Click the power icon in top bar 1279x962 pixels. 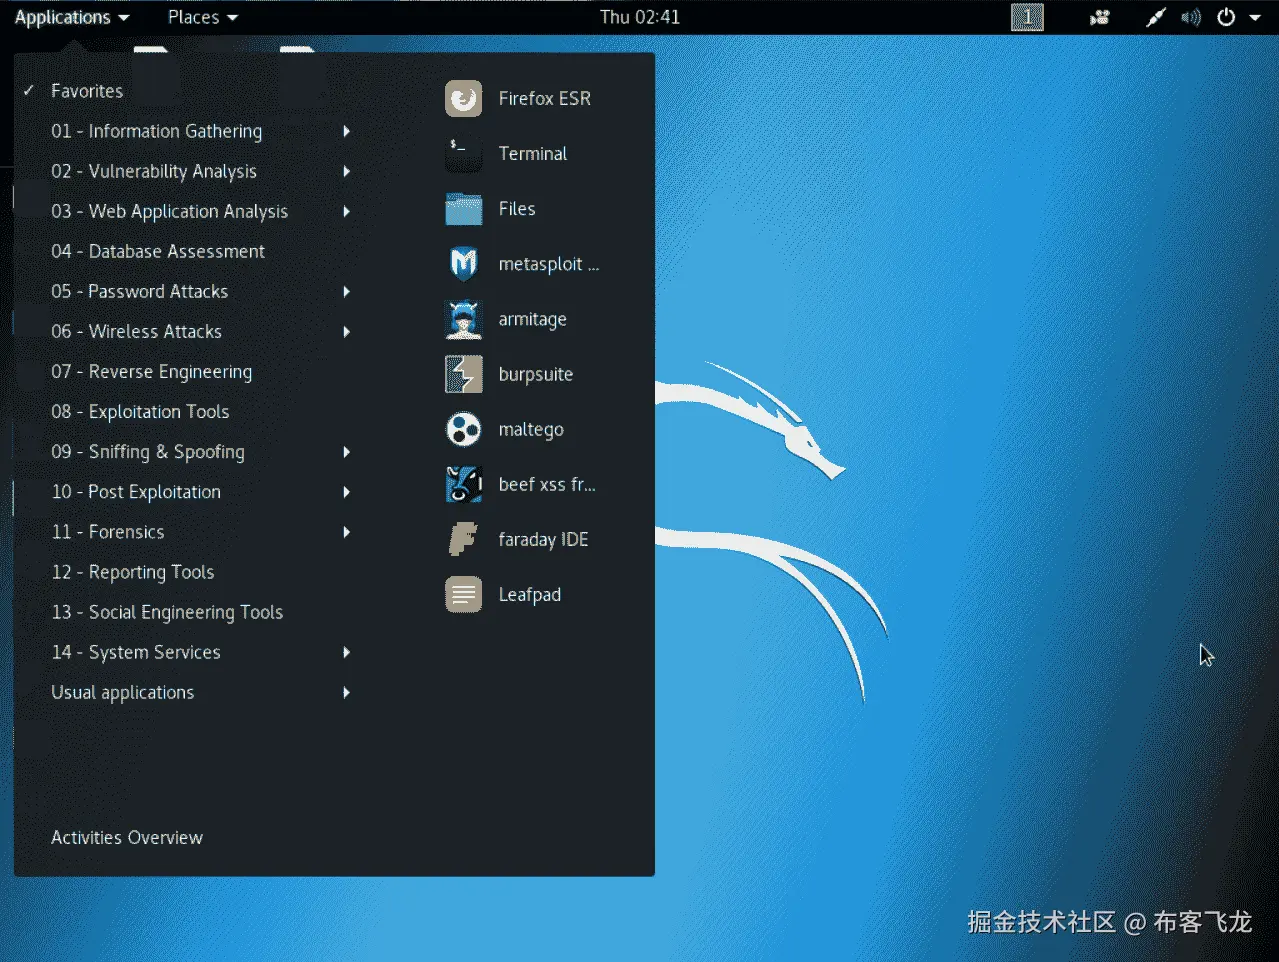[1226, 17]
